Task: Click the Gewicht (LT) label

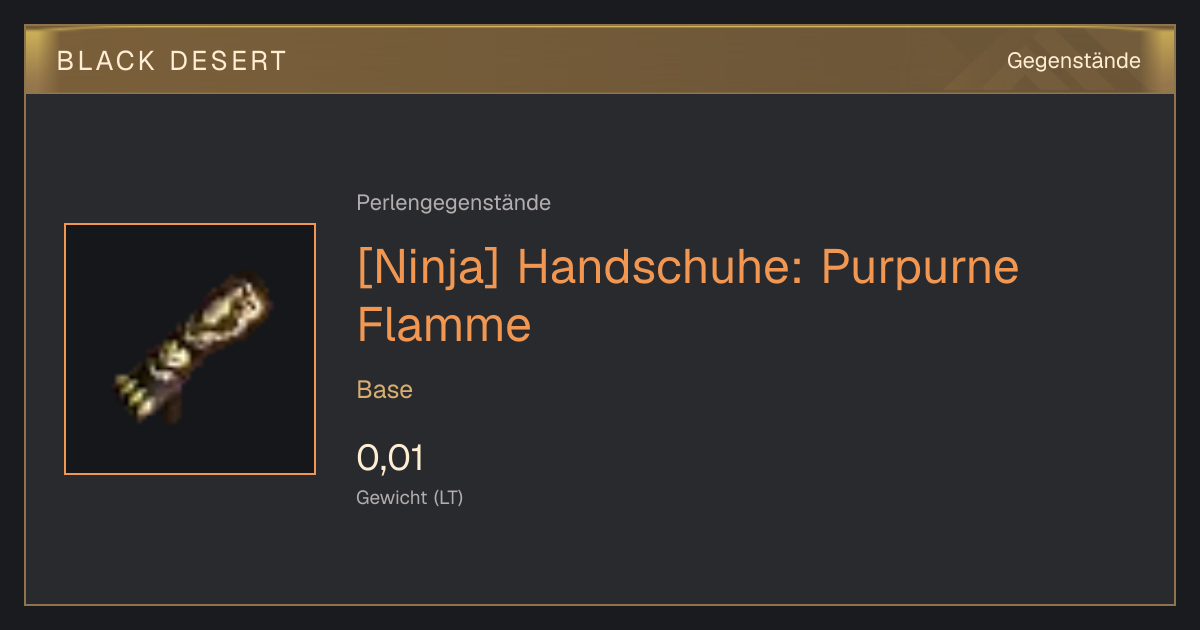Action: click(x=410, y=497)
